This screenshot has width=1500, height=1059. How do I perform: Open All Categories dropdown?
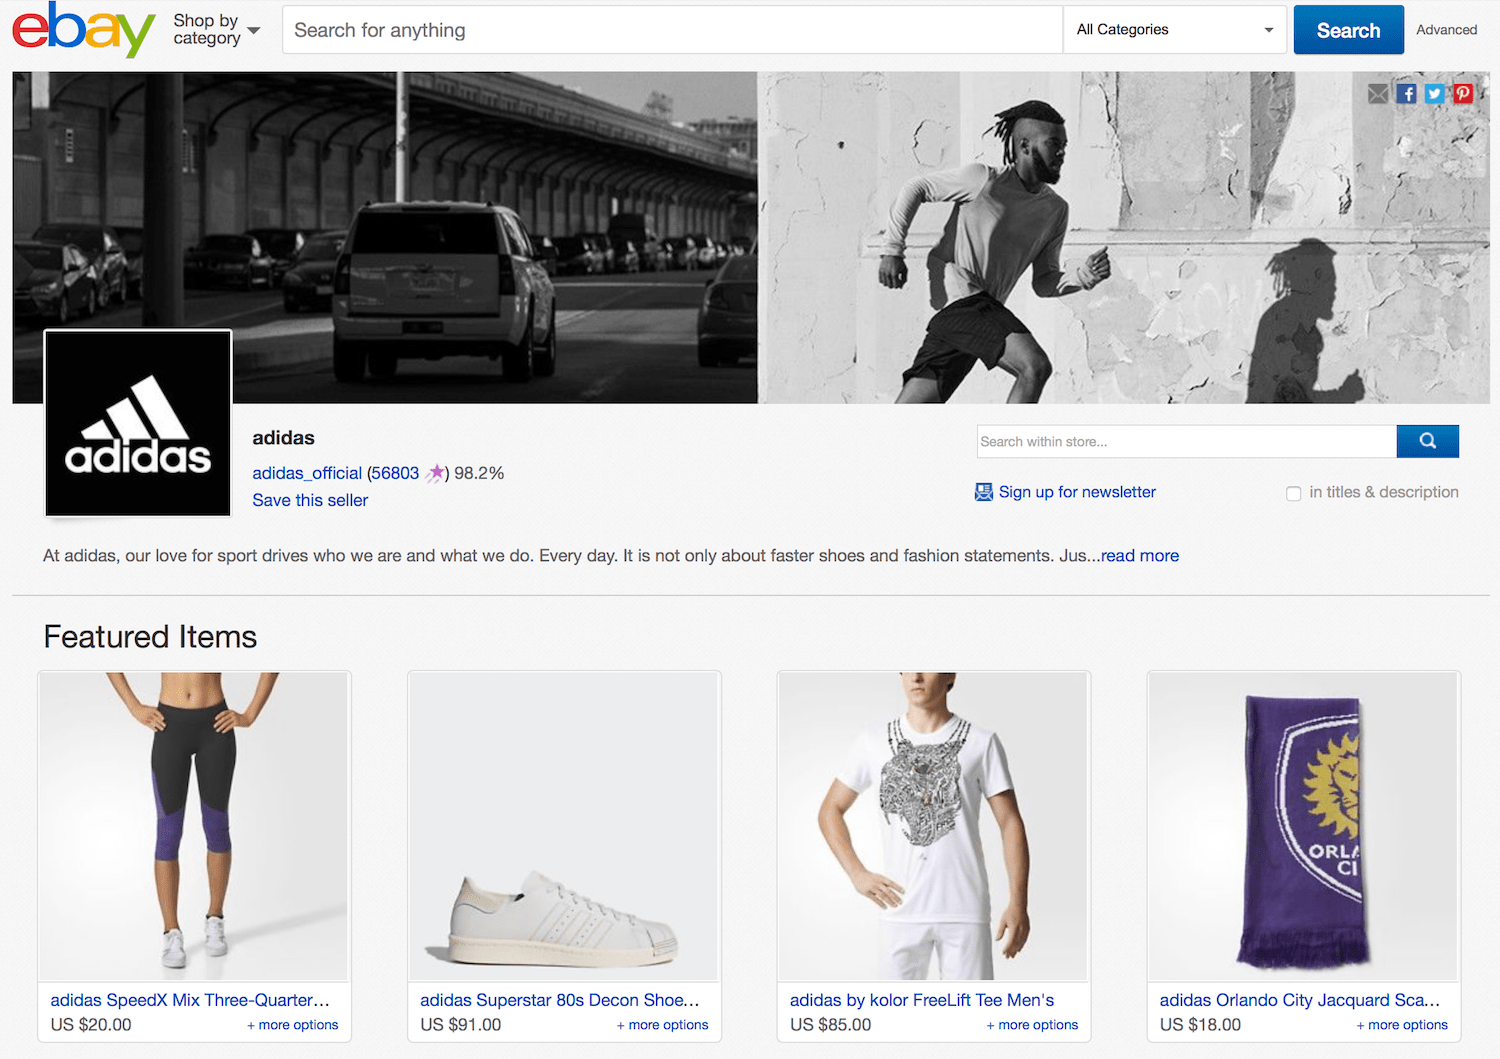pyautogui.click(x=1175, y=30)
